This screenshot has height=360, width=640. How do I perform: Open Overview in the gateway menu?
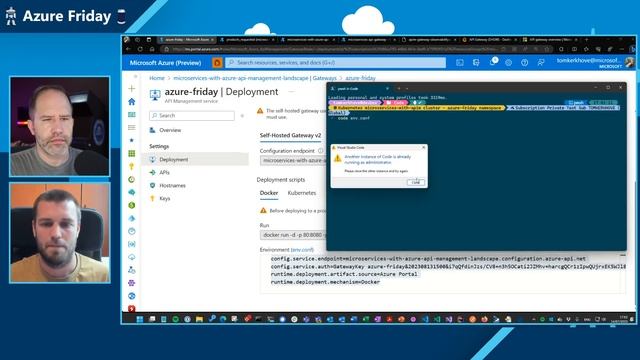[x=170, y=130]
